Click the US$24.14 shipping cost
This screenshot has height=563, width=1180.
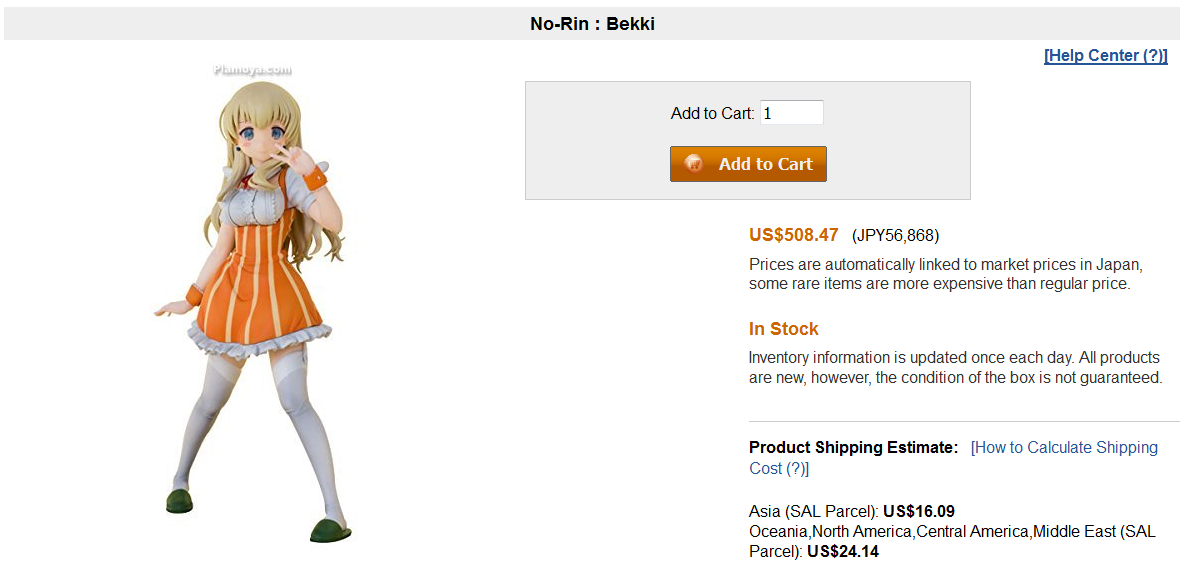(x=843, y=551)
